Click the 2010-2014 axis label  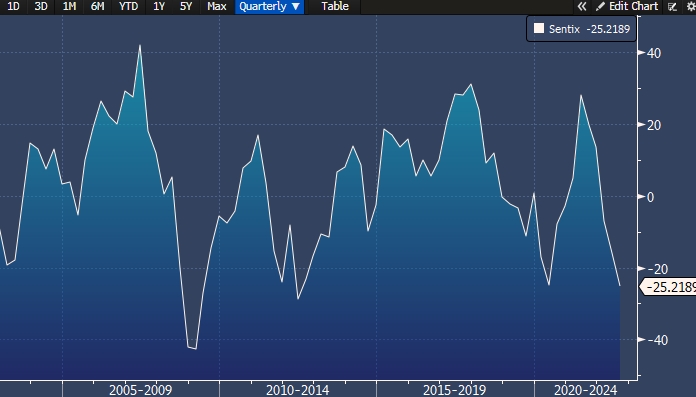tap(297, 390)
